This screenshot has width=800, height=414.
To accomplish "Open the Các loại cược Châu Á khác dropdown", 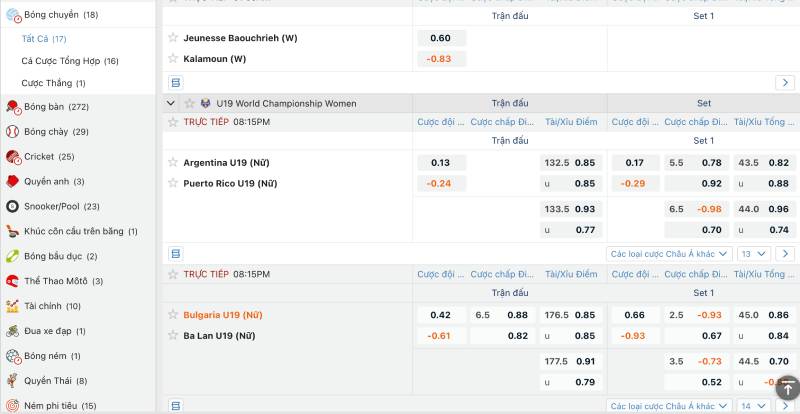I will (669, 254).
